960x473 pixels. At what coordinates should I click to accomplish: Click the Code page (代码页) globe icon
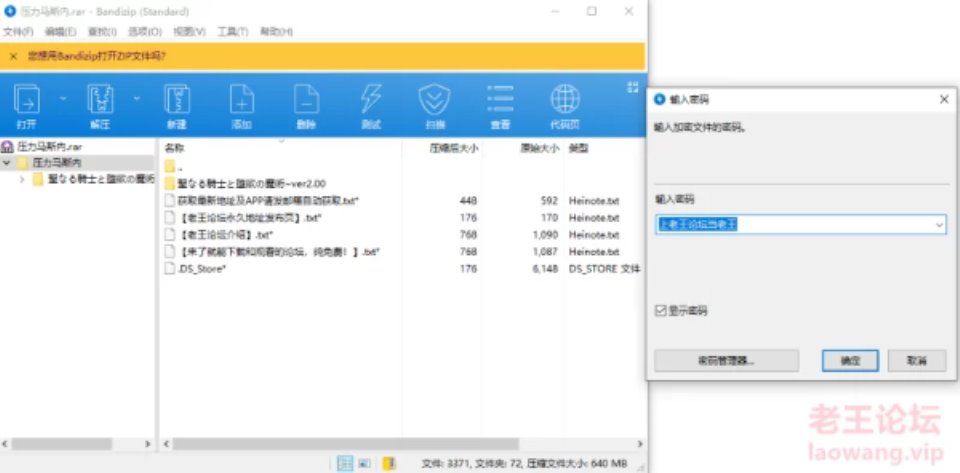(565, 100)
